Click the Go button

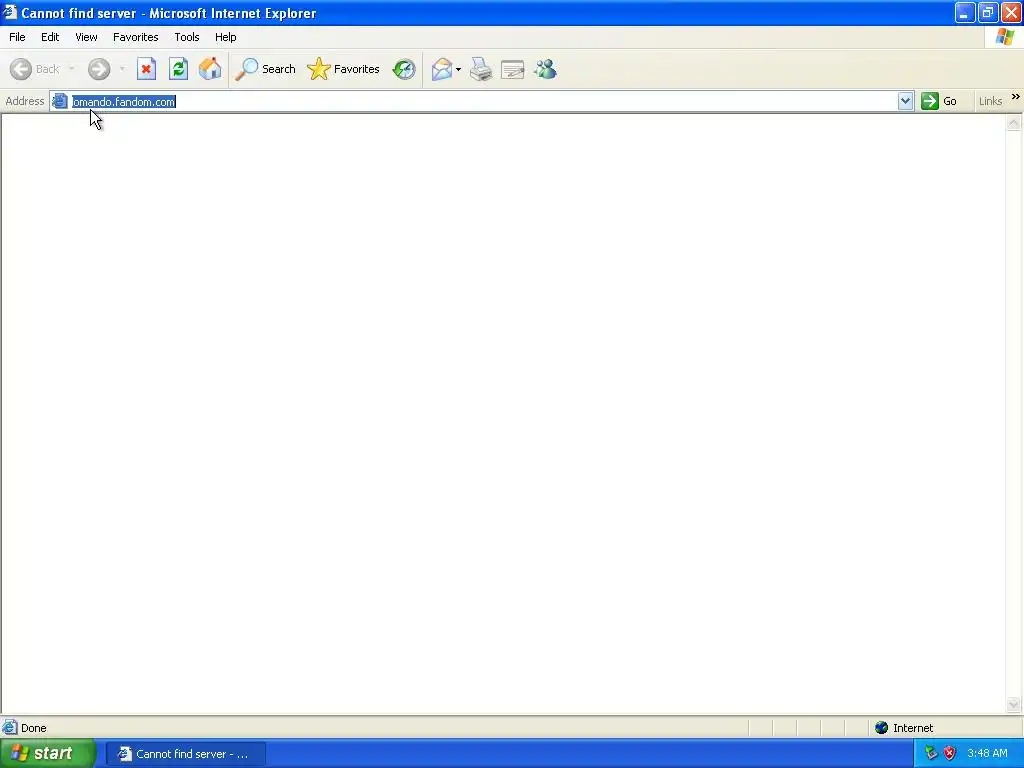939,101
